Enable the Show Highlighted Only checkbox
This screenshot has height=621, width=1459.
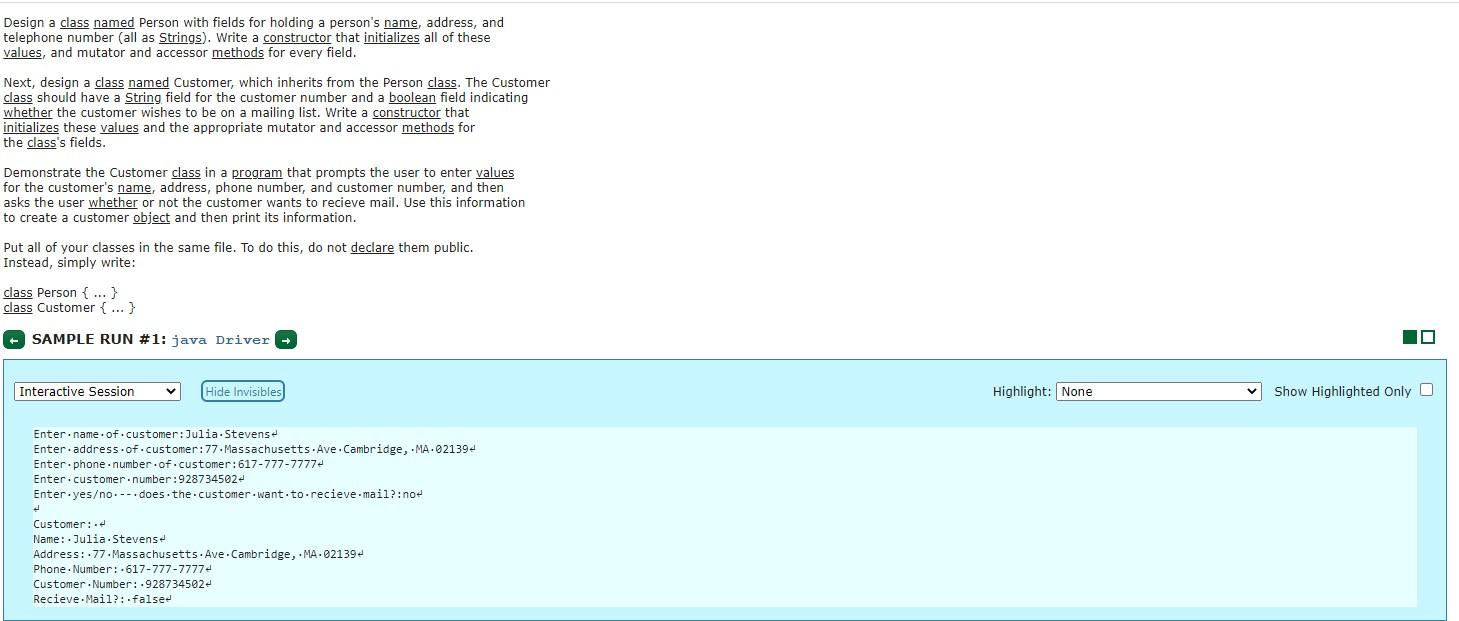tap(1426, 389)
